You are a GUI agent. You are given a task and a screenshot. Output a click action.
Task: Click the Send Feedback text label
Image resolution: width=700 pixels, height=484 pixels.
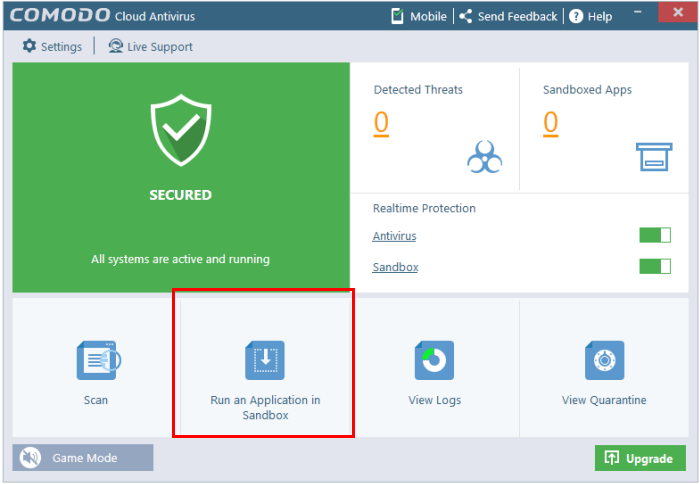[517, 17]
